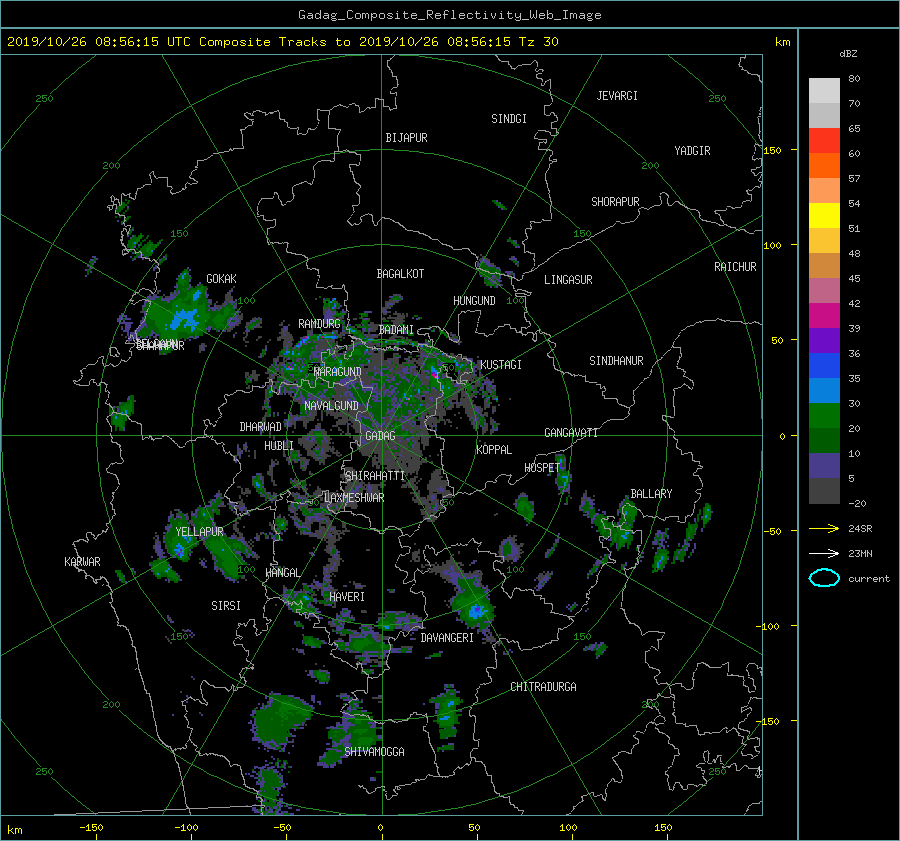
Task: Click the GADAG radar center label
Action: pyautogui.click(x=381, y=436)
